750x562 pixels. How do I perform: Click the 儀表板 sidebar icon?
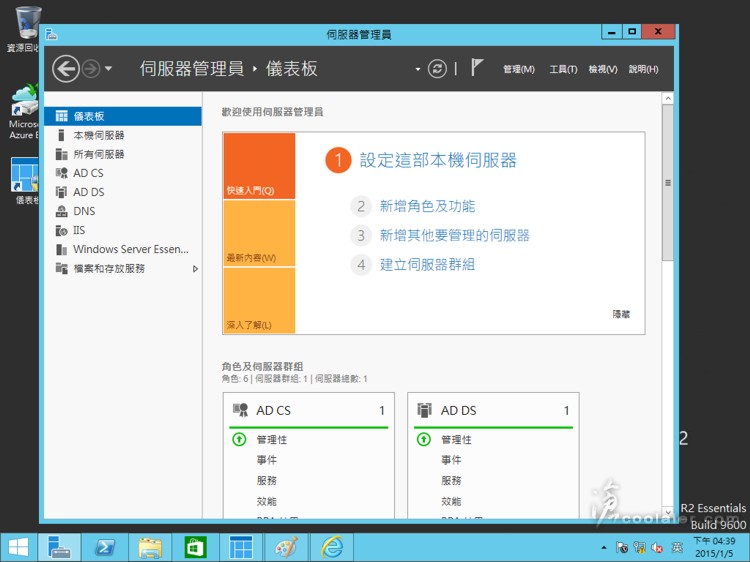coord(61,116)
